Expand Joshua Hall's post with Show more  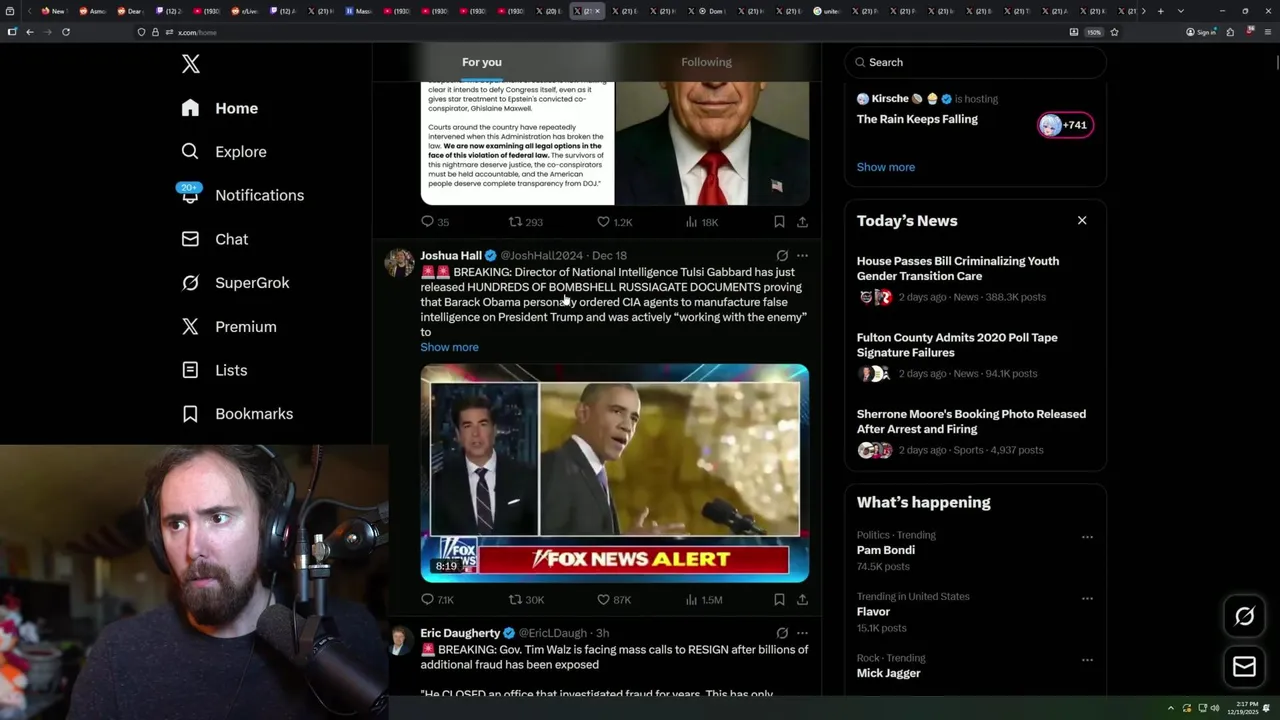coord(449,347)
